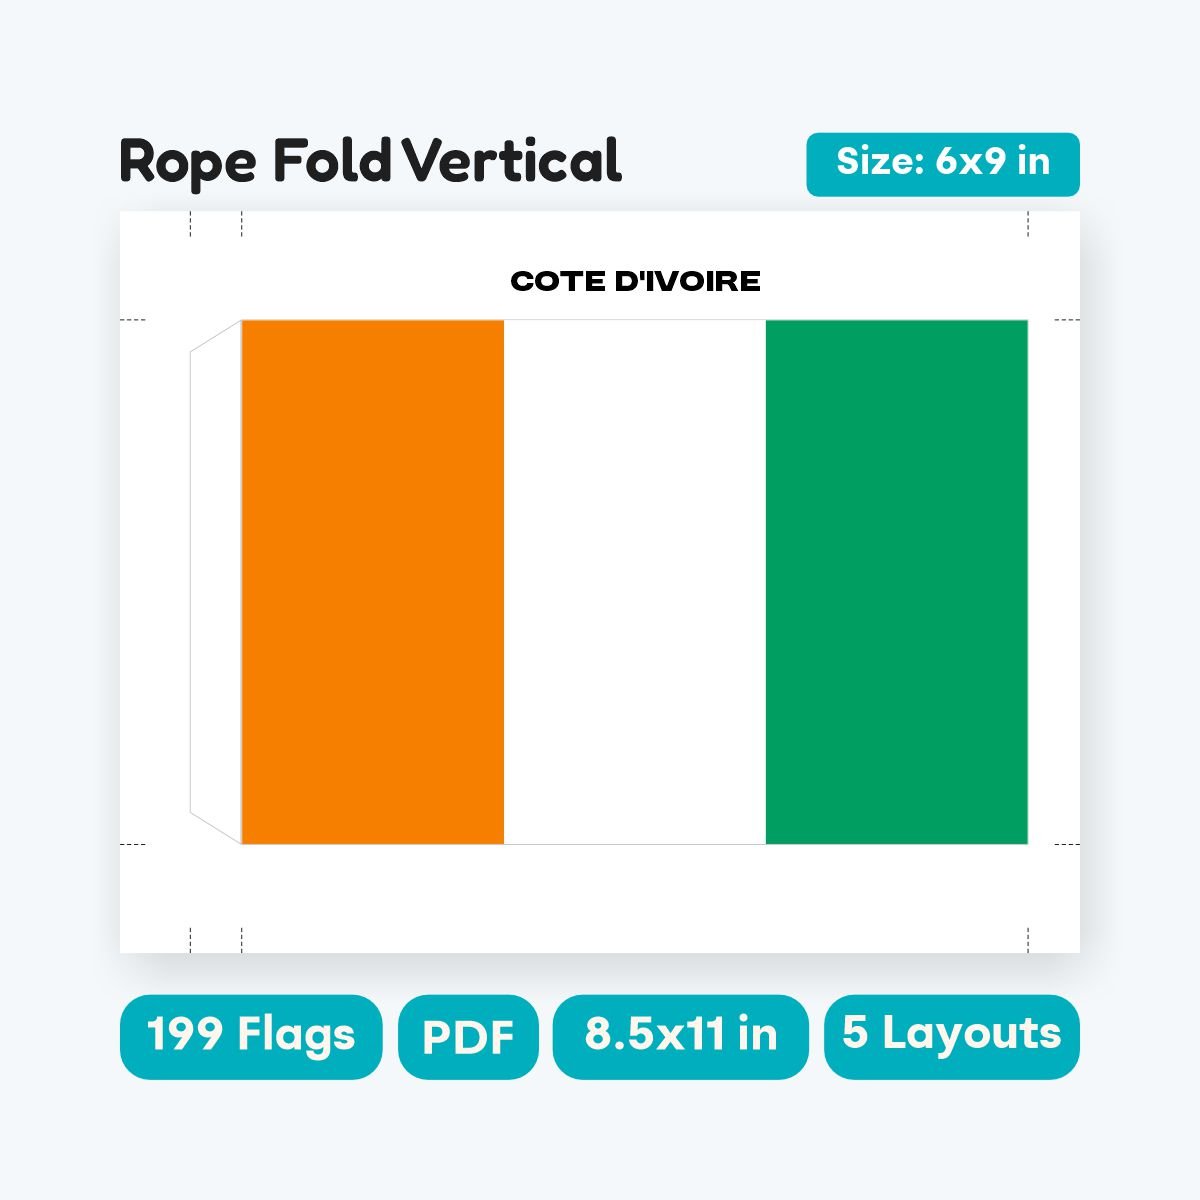
Task: Click the right edge upper horizontal crop mark
Action: click(x=1067, y=320)
